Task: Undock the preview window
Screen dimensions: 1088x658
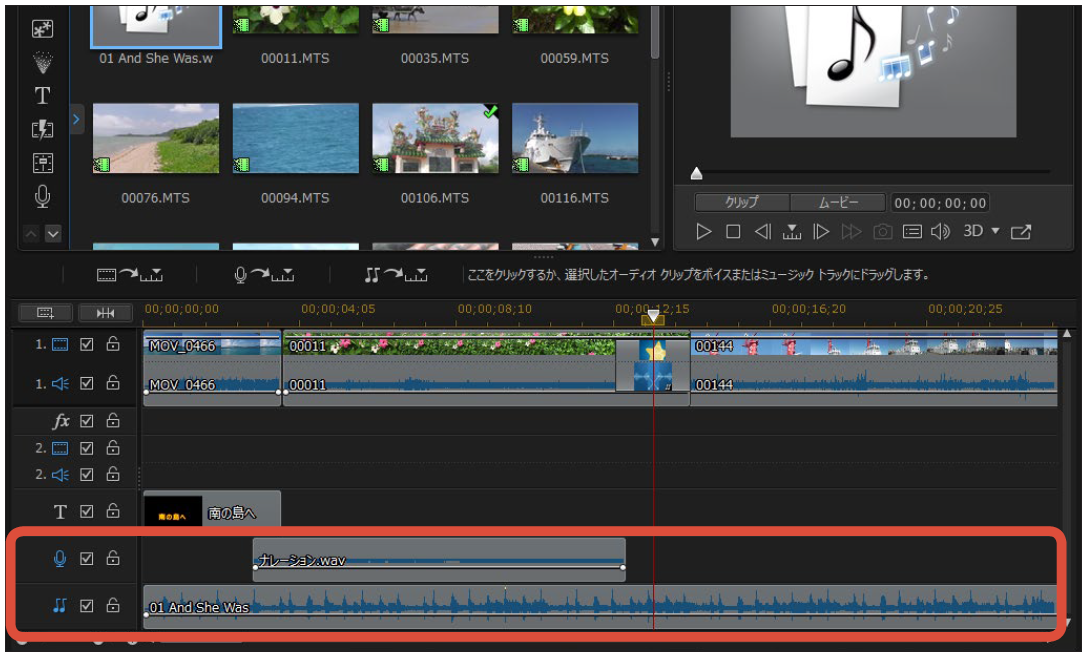Action: click(1020, 232)
